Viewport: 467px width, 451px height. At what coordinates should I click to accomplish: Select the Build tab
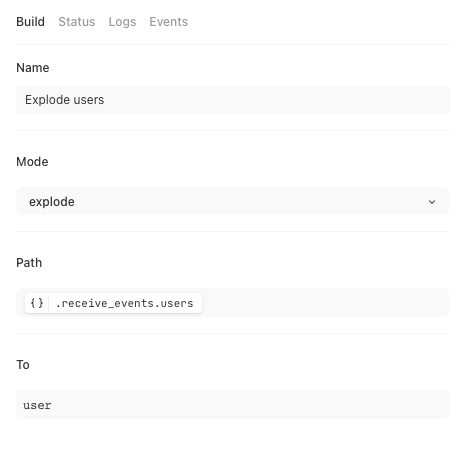tap(30, 22)
